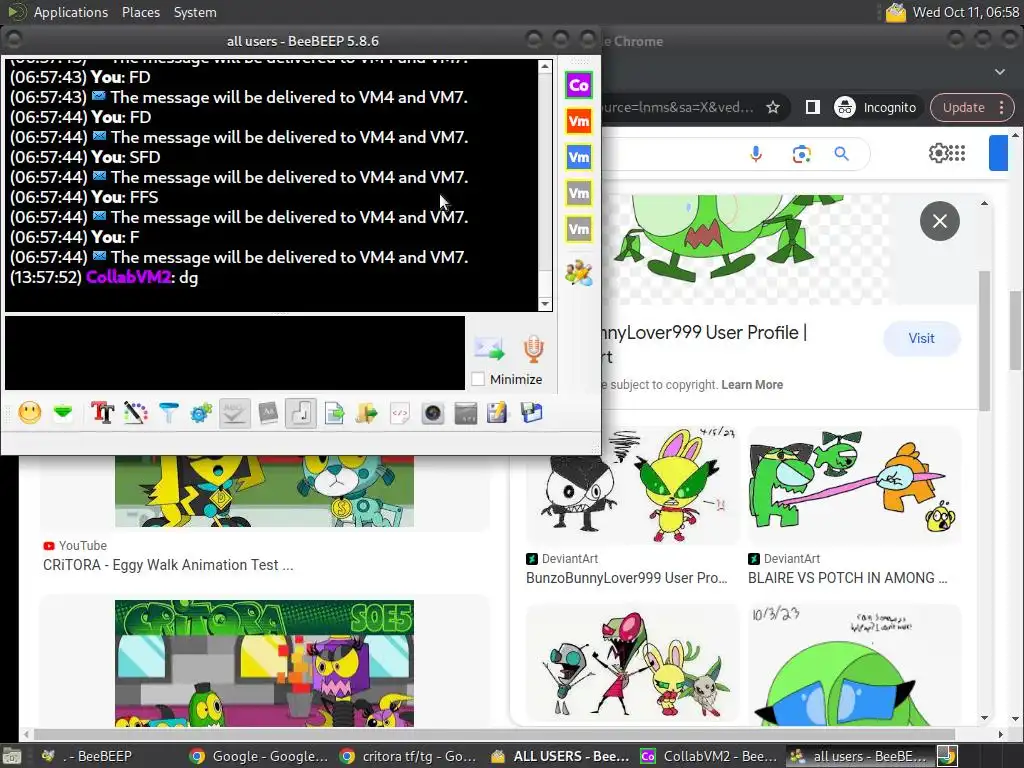Click the 'CollabVM2: dg' chat message
The width and height of the screenshot is (1024, 768).
104,277
